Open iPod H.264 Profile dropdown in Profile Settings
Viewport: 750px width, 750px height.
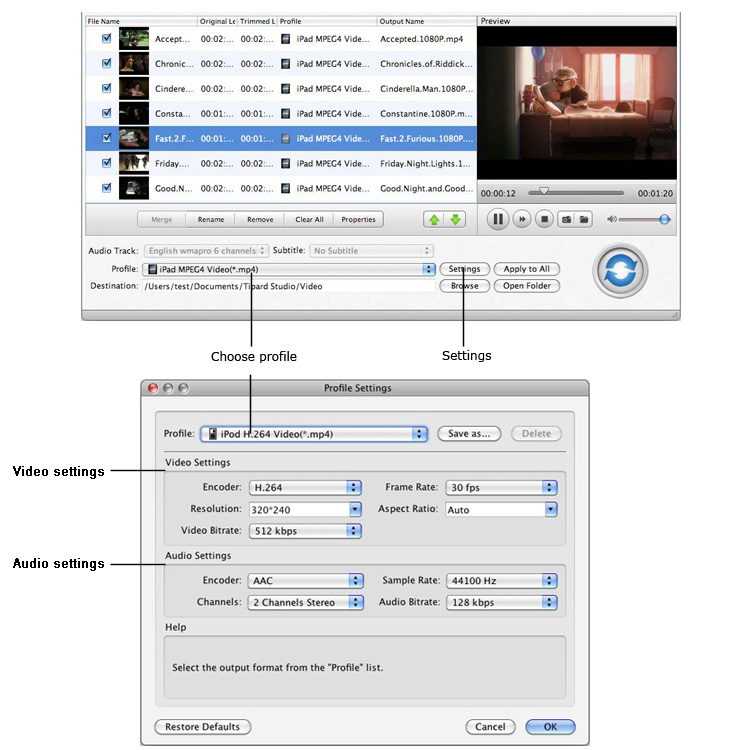click(314, 434)
